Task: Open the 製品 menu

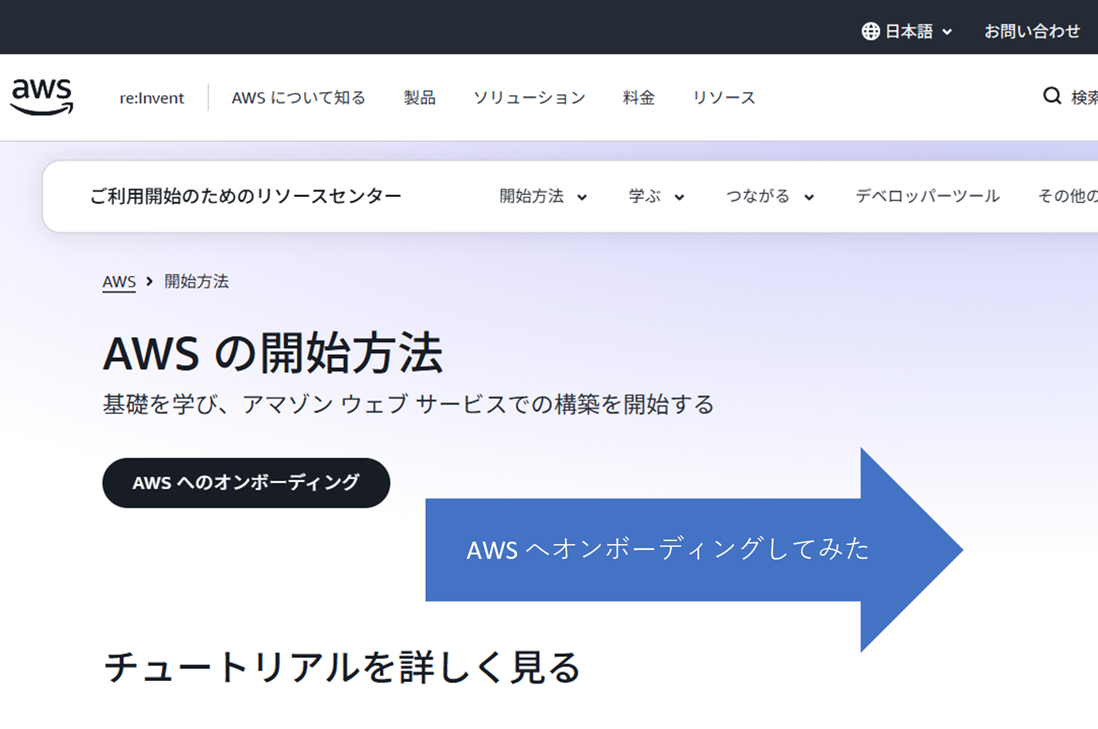Action: [x=419, y=97]
